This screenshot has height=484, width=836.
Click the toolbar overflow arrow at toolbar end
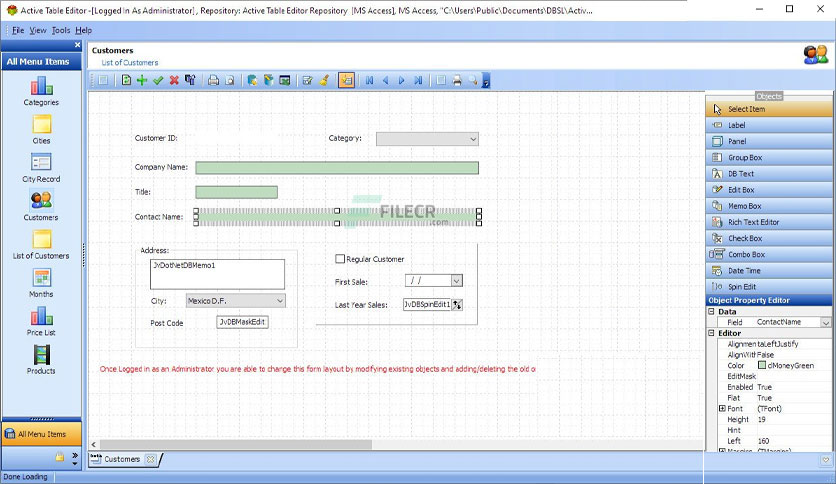coord(486,81)
